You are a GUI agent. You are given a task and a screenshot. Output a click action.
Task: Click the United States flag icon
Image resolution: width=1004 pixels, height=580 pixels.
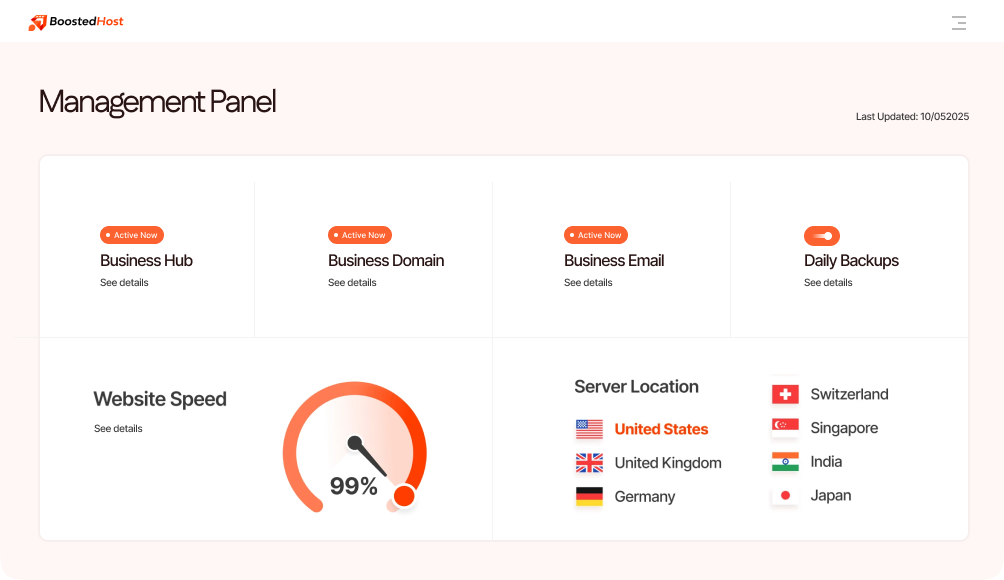pyautogui.click(x=589, y=429)
